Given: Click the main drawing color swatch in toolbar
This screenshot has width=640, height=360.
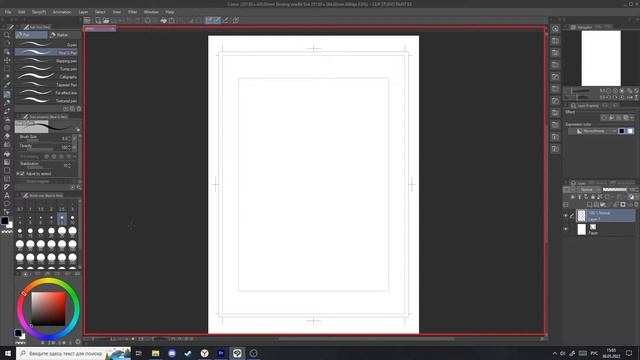Looking at the screenshot, I should [x=4, y=221].
